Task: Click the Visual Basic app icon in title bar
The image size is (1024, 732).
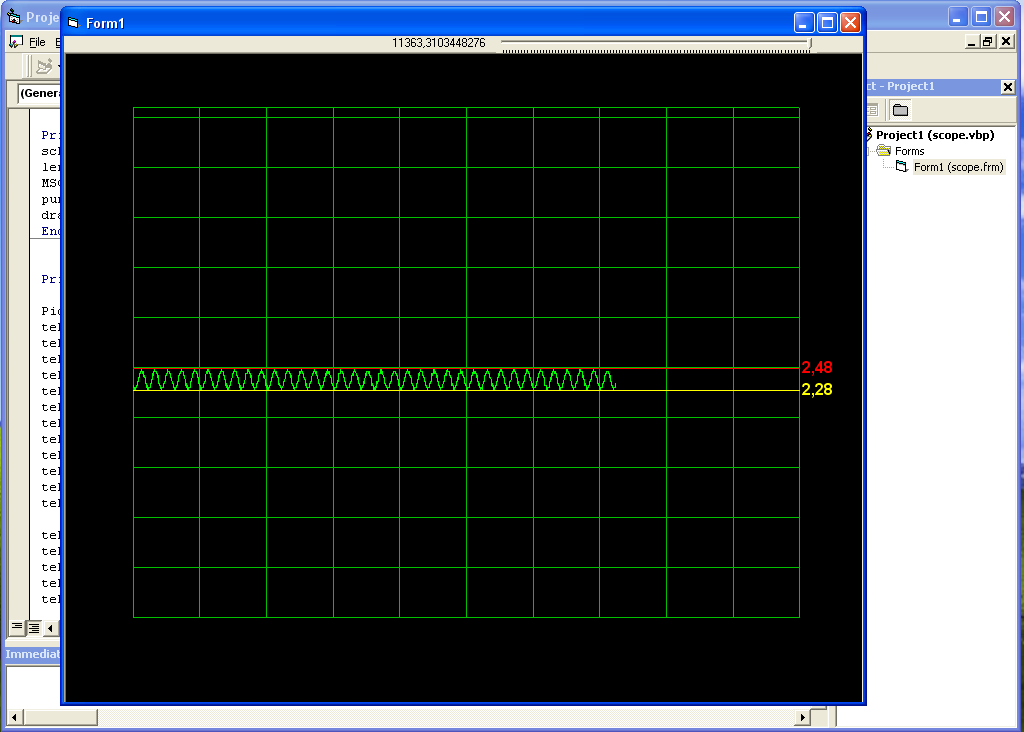Action: 13,17
